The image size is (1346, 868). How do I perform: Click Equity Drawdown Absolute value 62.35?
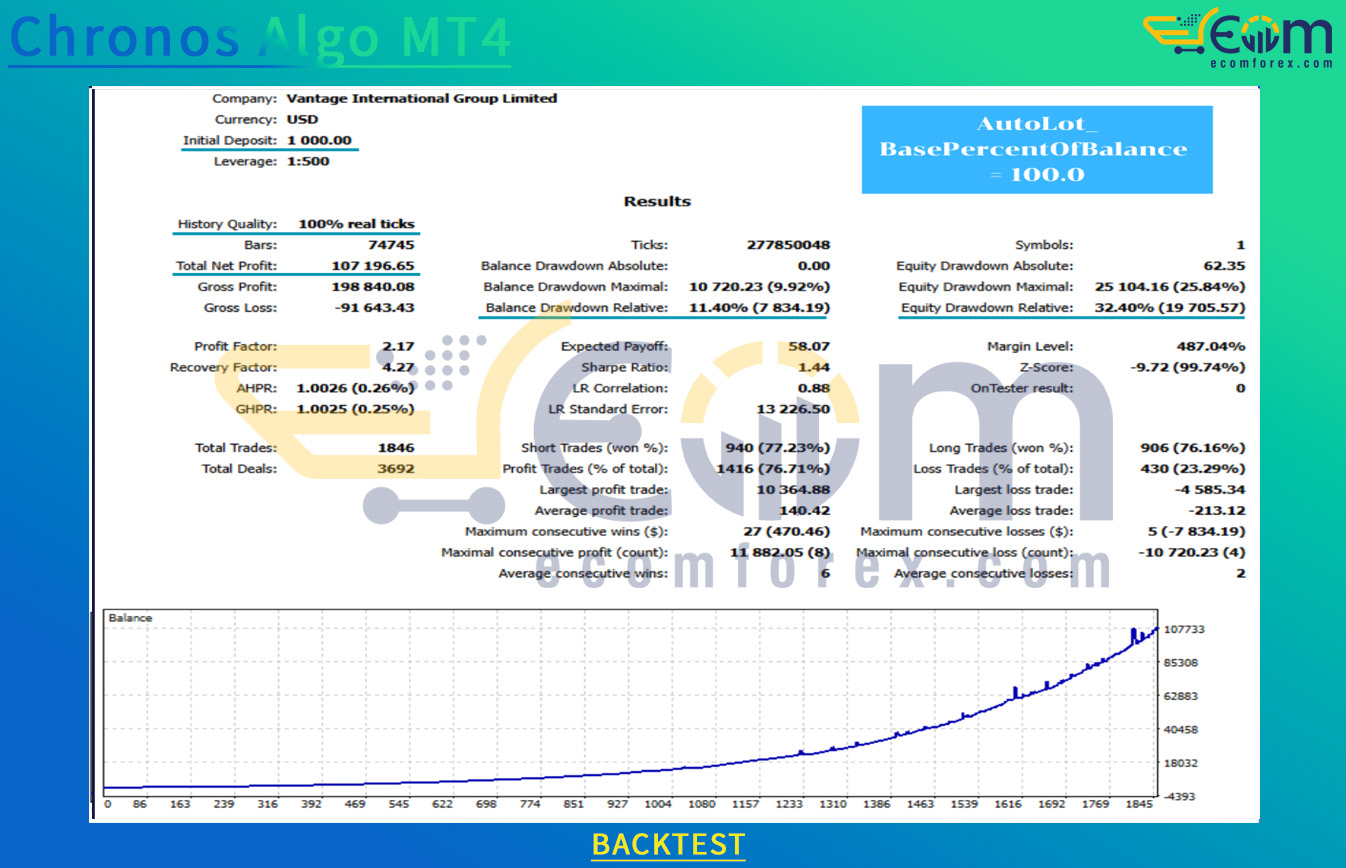coord(1224,267)
